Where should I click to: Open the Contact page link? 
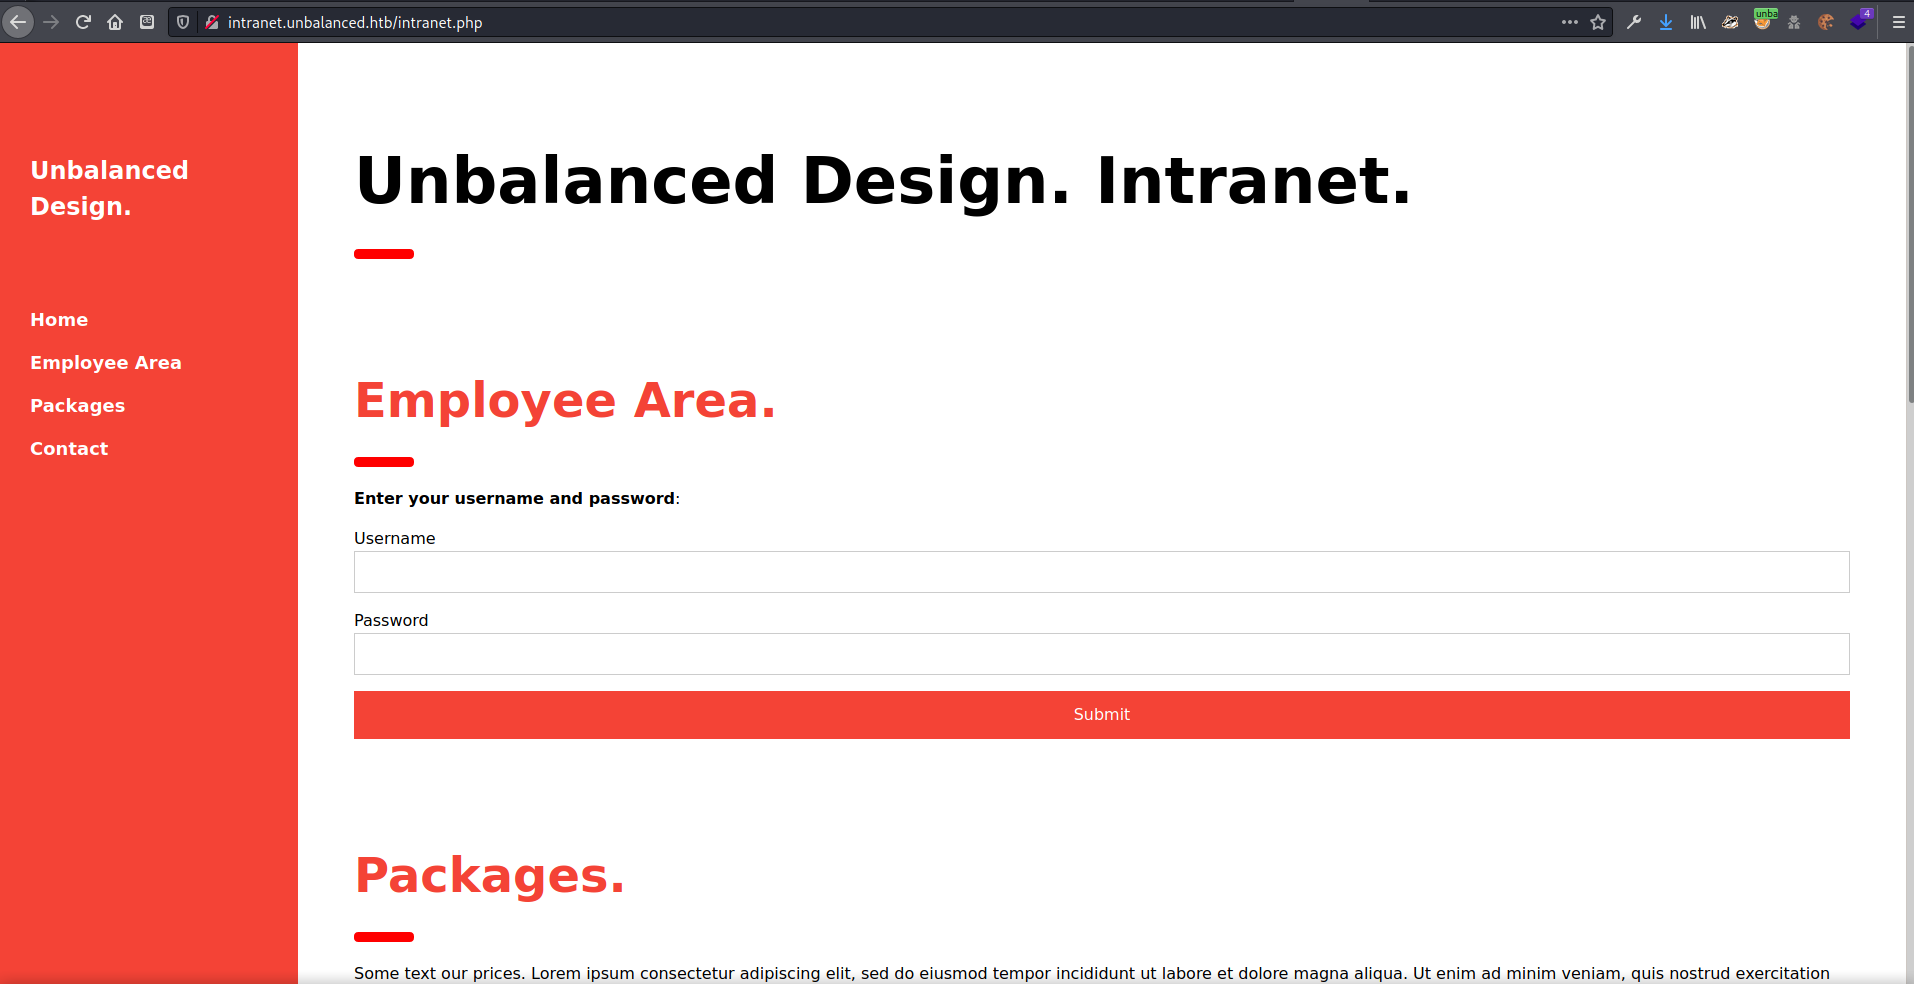(x=68, y=448)
